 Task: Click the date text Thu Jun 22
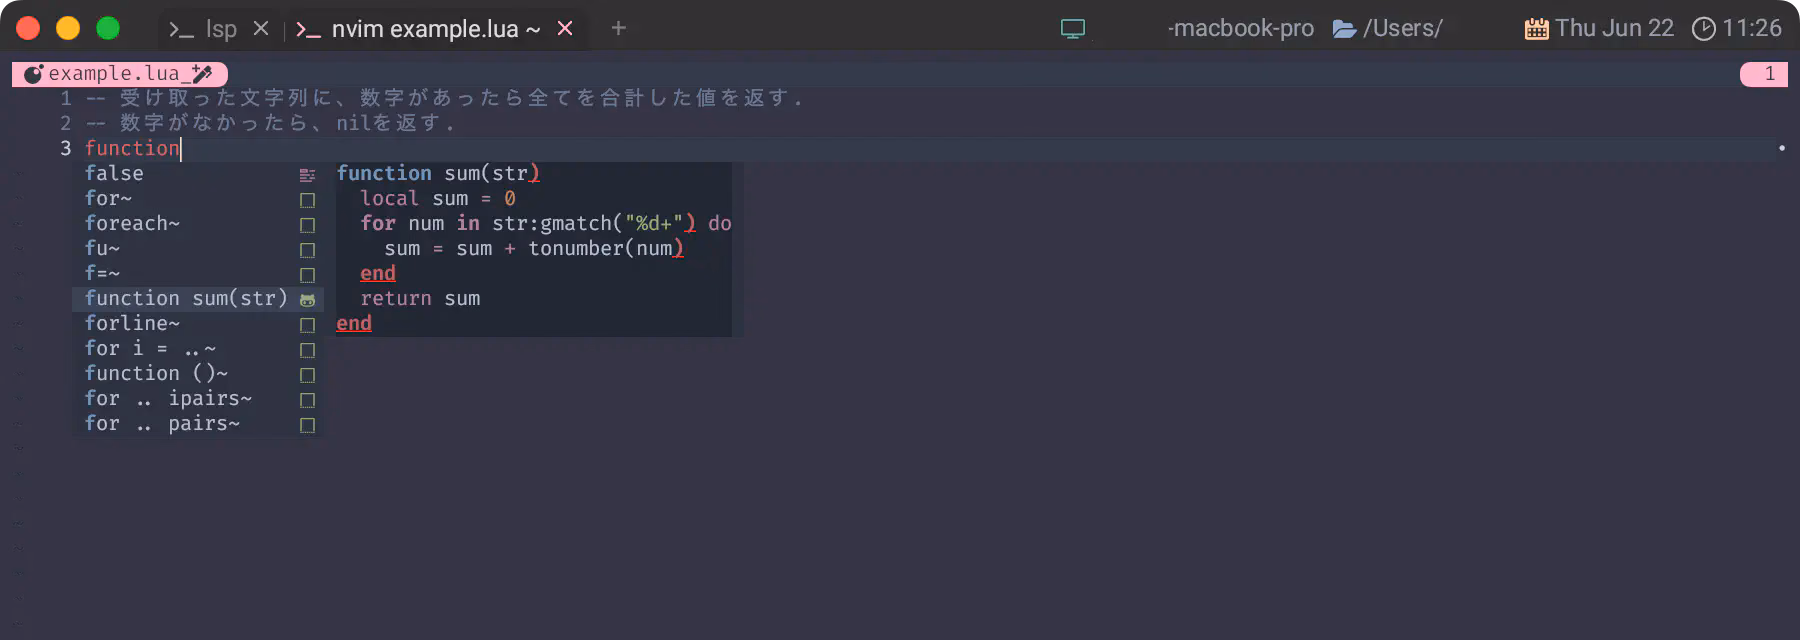pyautogui.click(x=1614, y=28)
